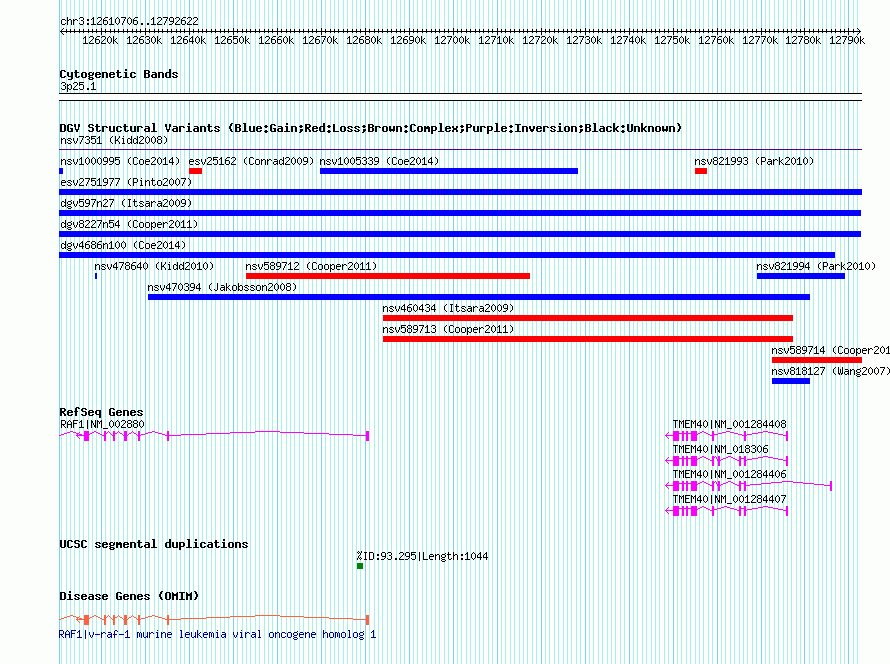
Task: Open the esv2751977 (Pinto2007) variant bar
Action: [x=460, y=192]
